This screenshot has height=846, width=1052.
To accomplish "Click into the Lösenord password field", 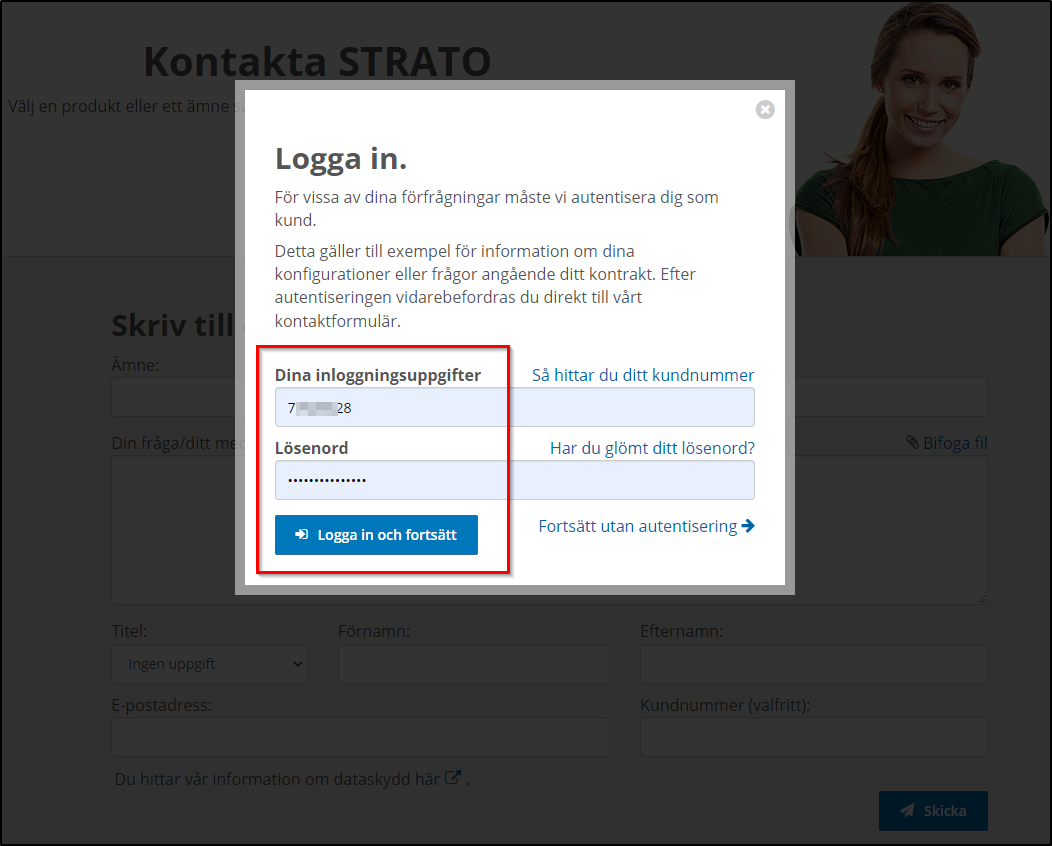I will coord(514,480).
